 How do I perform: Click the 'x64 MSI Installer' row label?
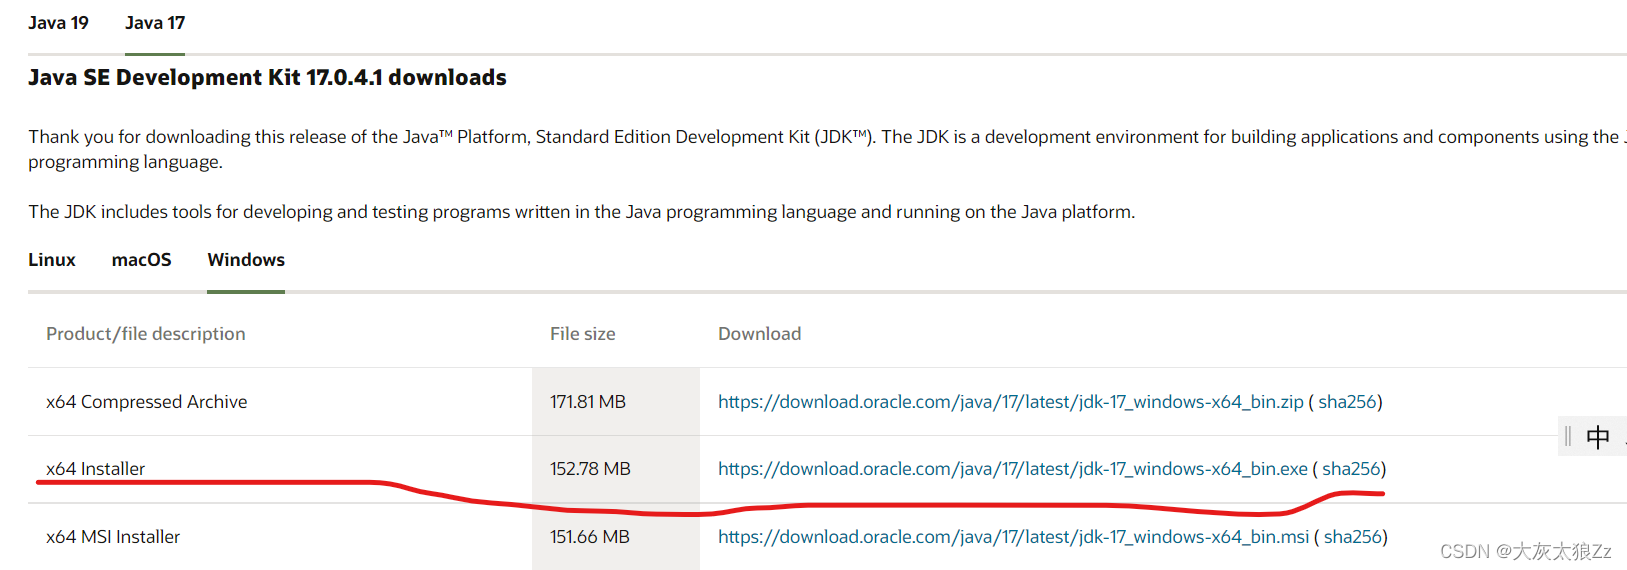[113, 537]
